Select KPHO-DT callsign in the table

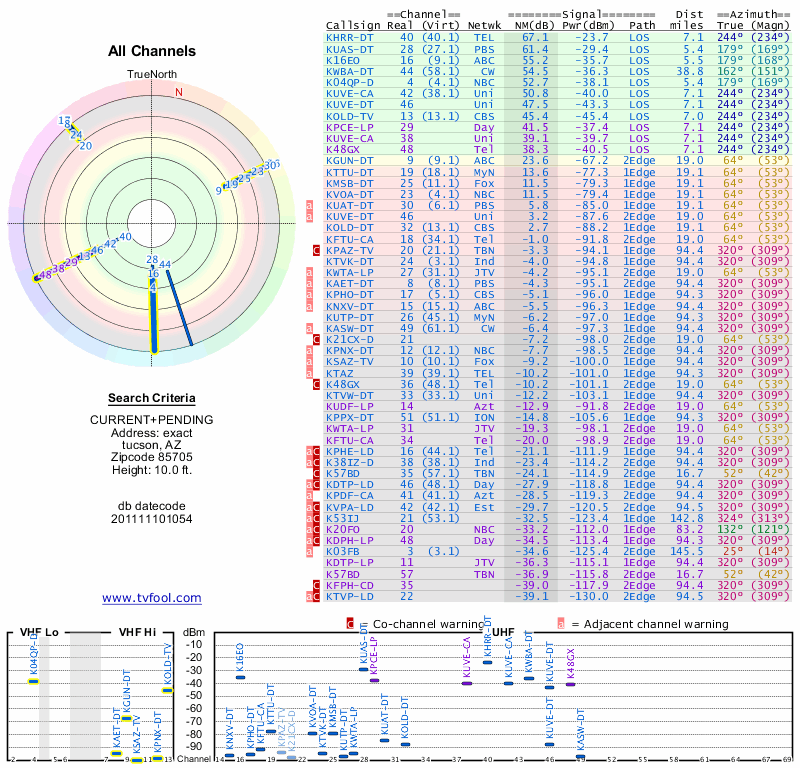349,295
